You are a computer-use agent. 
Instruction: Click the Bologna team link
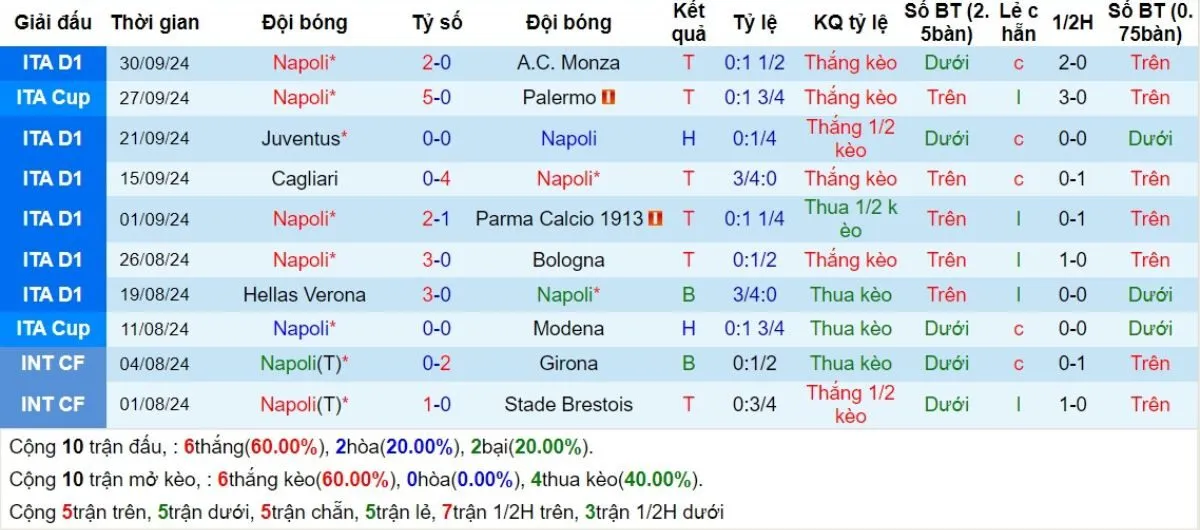tap(568, 260)
